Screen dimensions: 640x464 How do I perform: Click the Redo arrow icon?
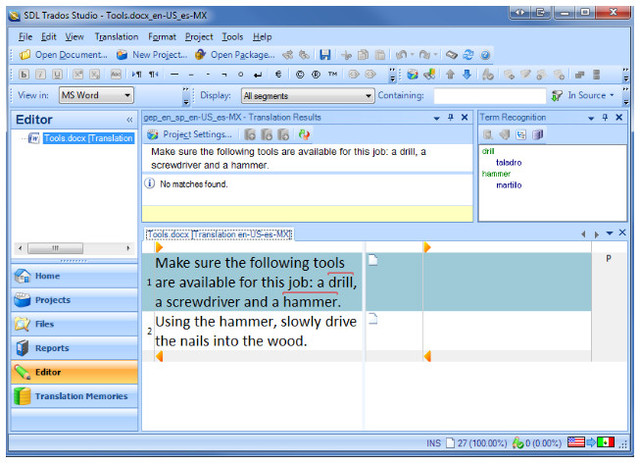pos(424,55)
